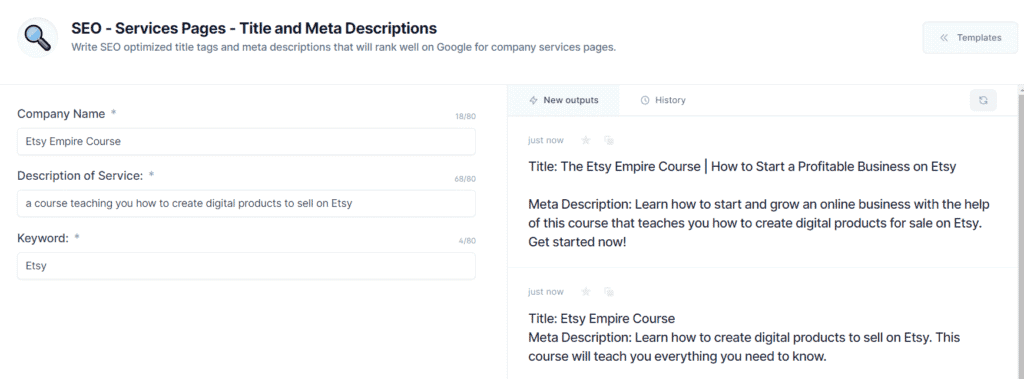This screenshot has width=1024, height=379.
Task: Click the SEO Services Pages page heading
Action: click(x=254, y=28)
